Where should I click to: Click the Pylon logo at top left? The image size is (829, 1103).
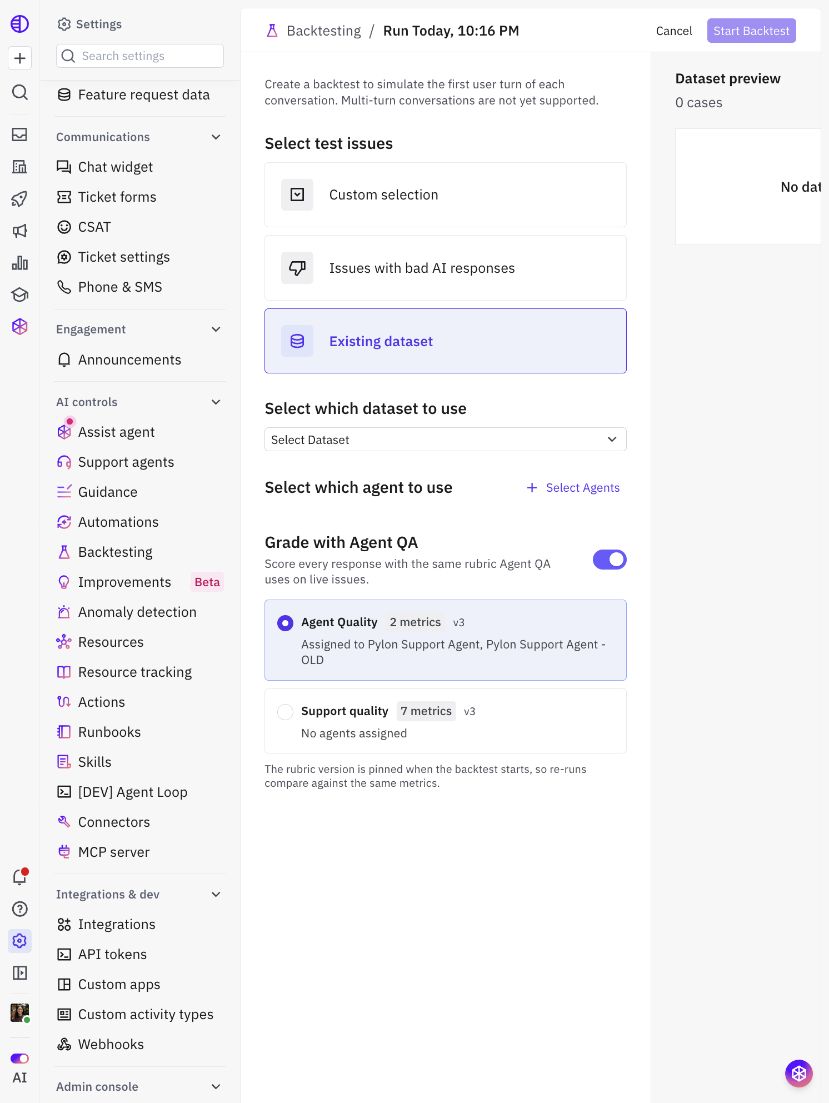coord(20,24)
